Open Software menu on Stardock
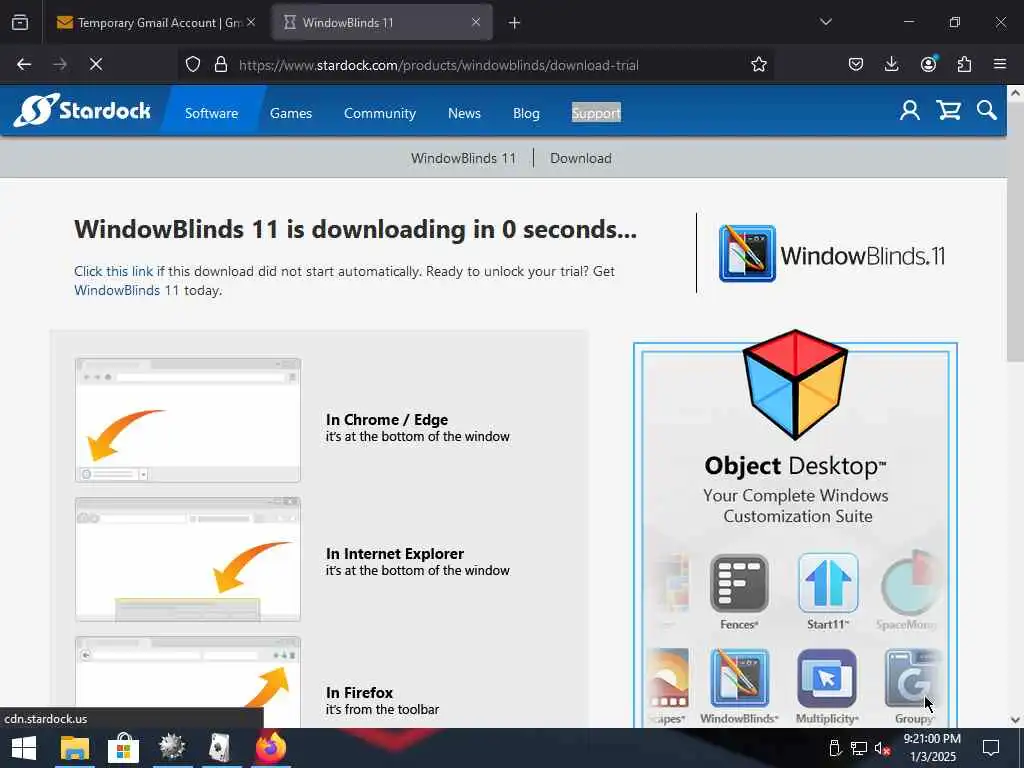The image size is (1024, 768). tap(212, 113)
